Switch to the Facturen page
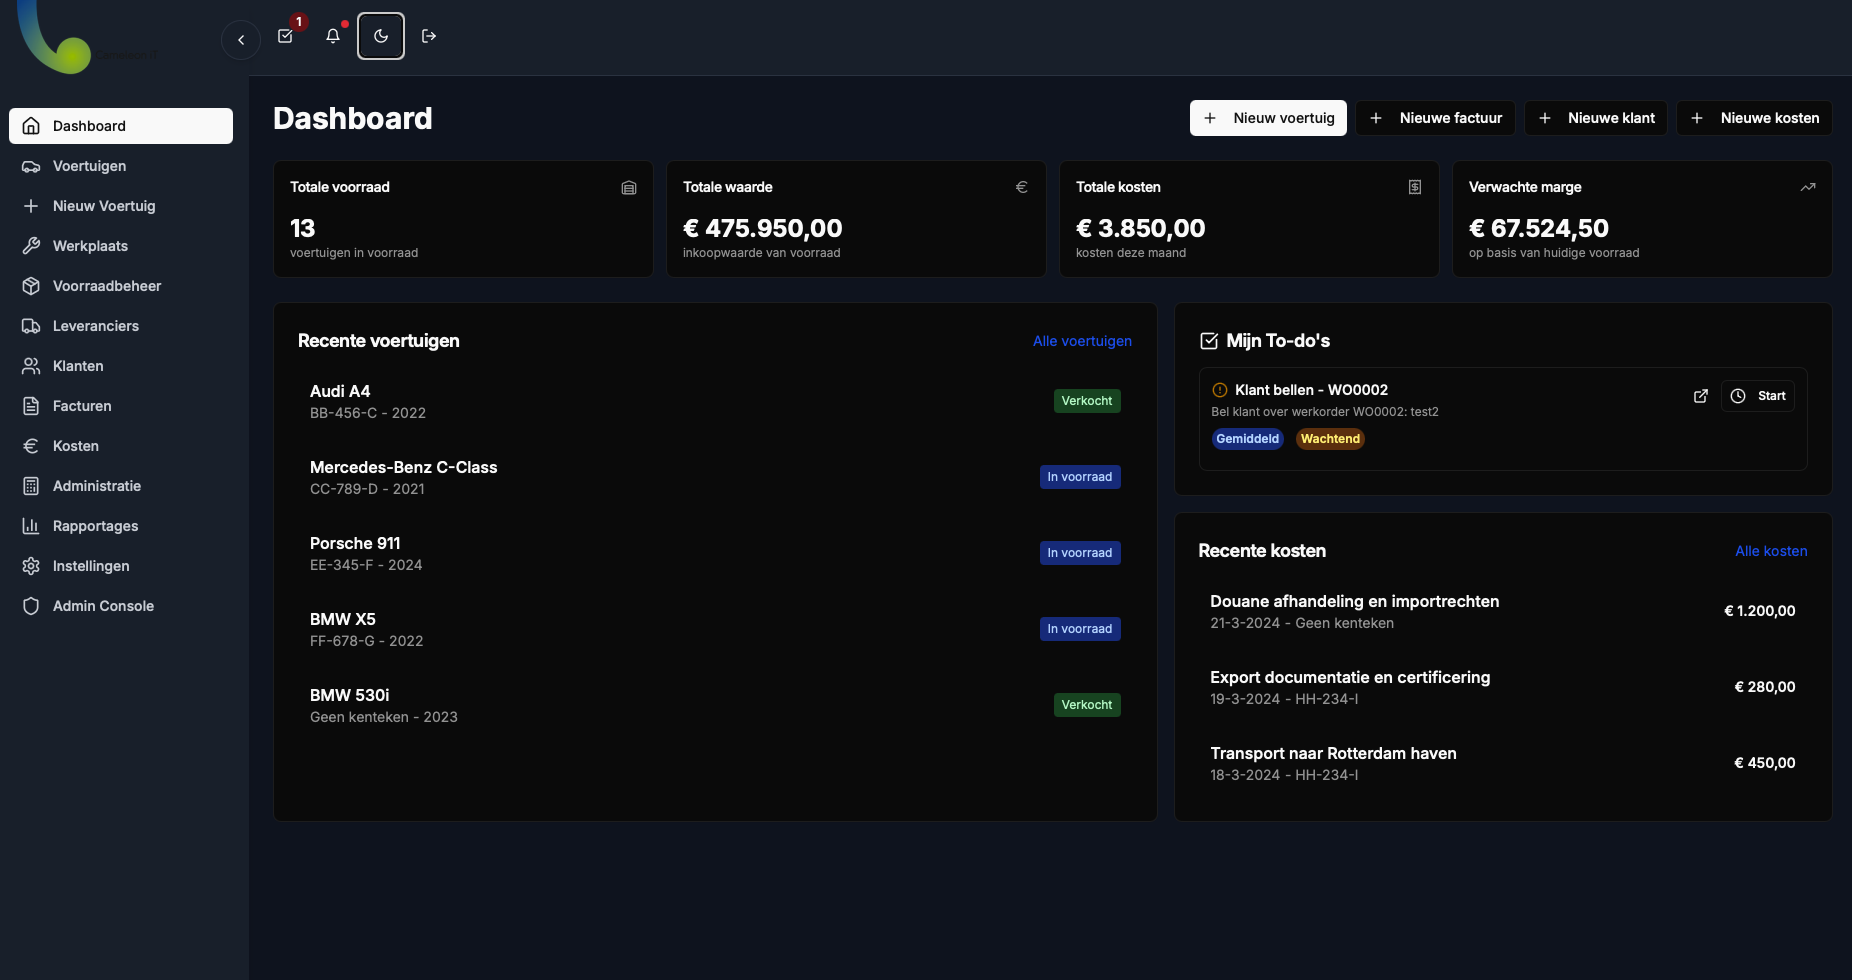Screen dimensions: 1852x980 pos(82,405)
